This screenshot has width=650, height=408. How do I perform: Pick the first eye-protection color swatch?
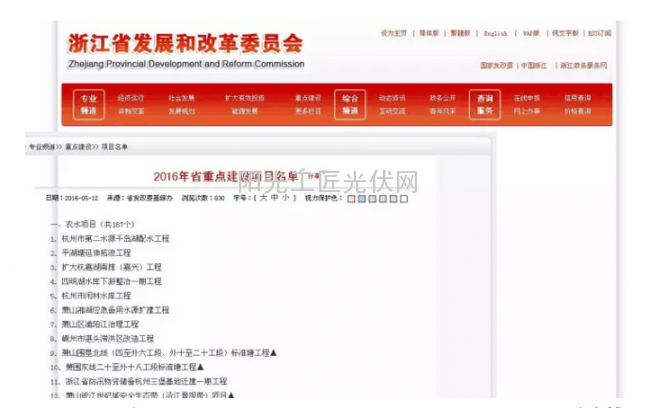pos(351,198)
